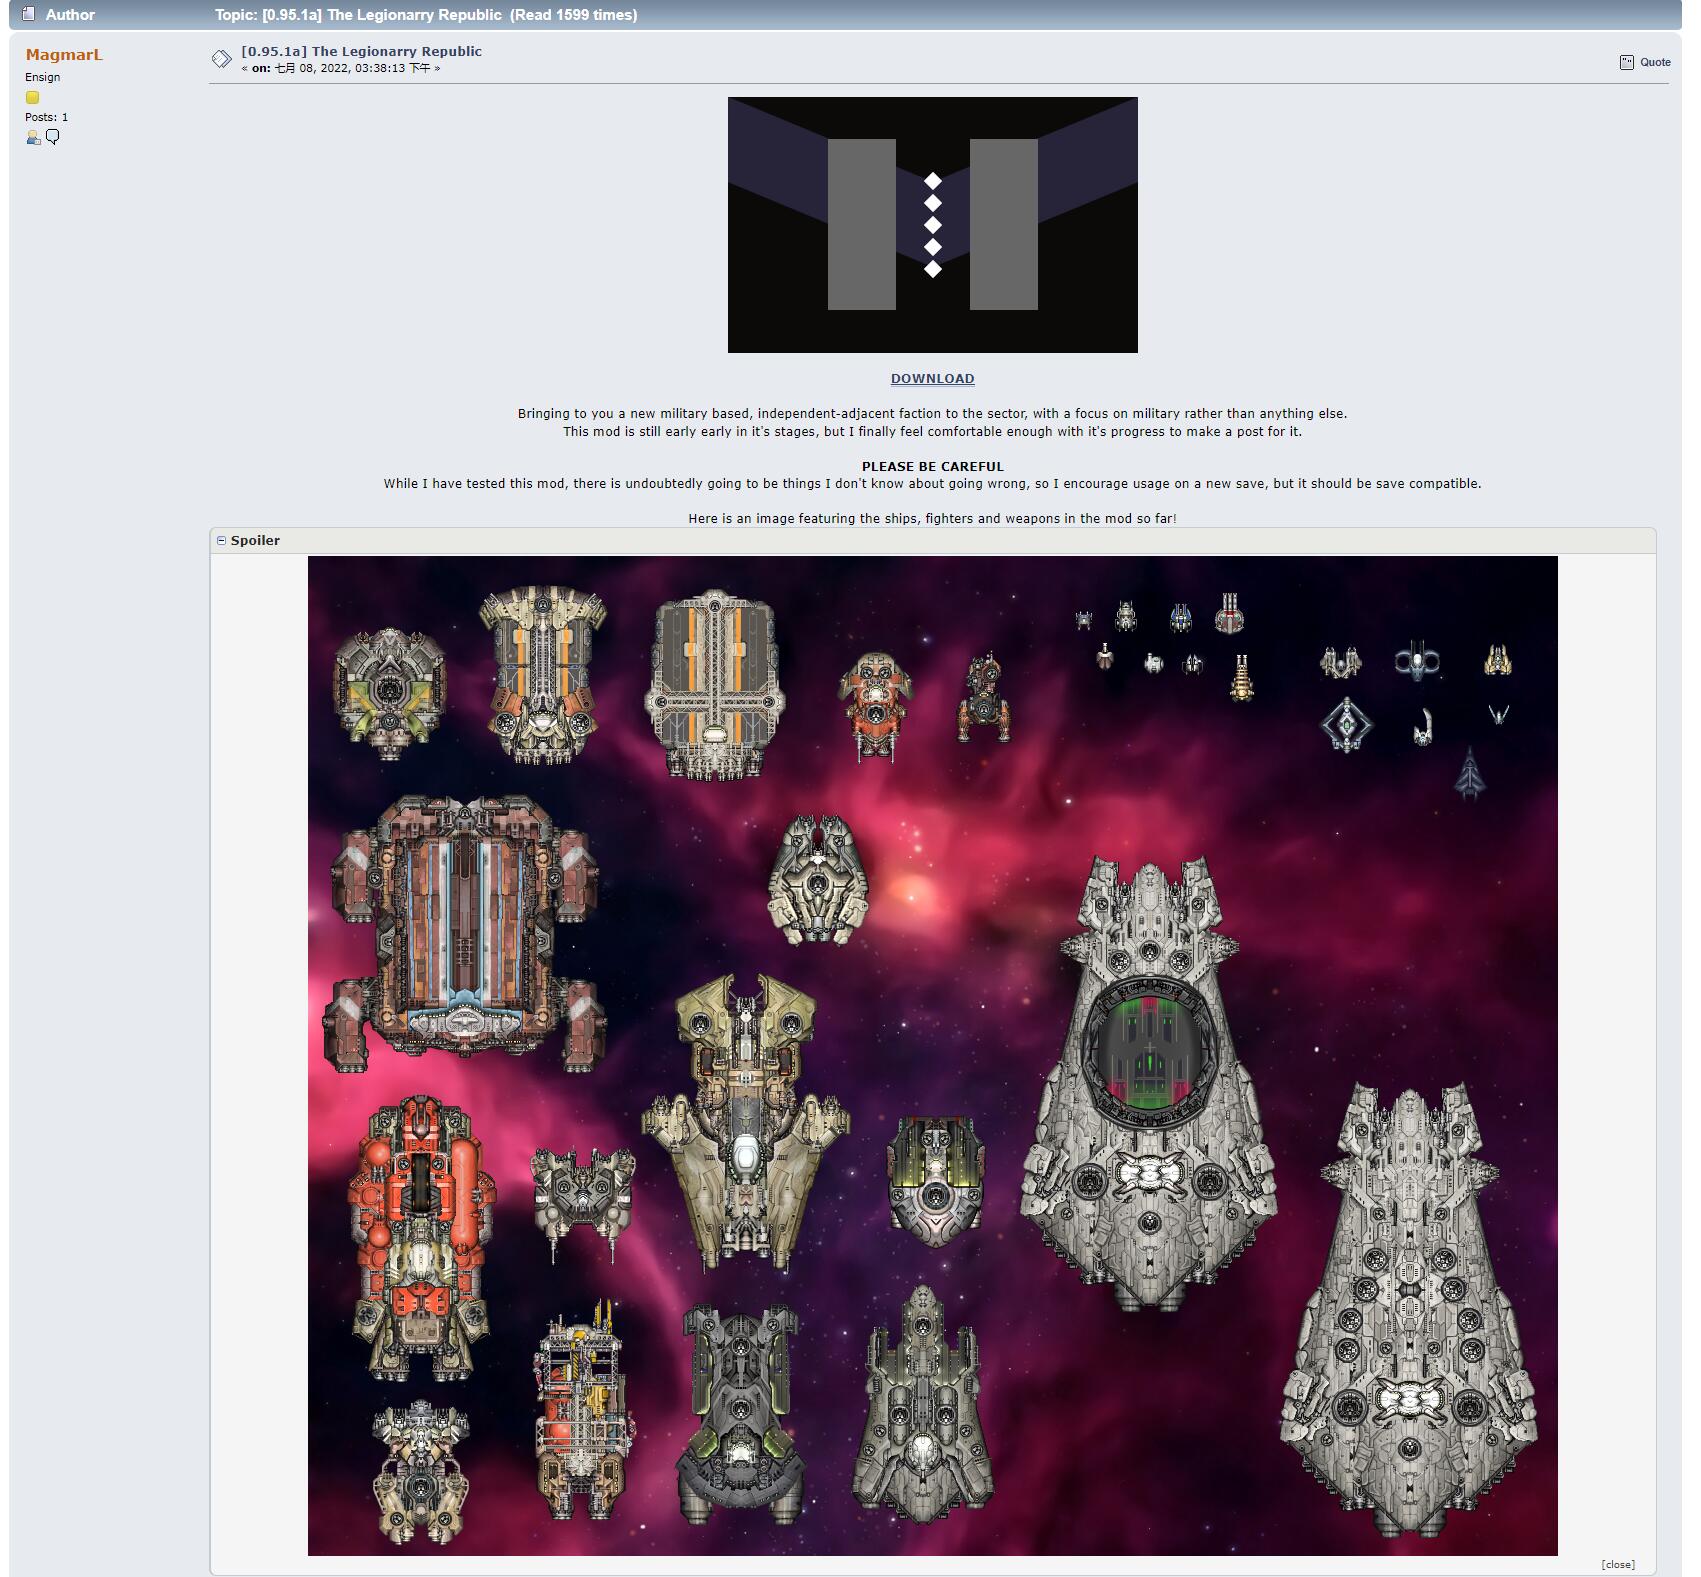Click the diamond-shaped fighter with green core
The image size is (1701, 1577).
pyautogui.click(x=1346, y=724)
